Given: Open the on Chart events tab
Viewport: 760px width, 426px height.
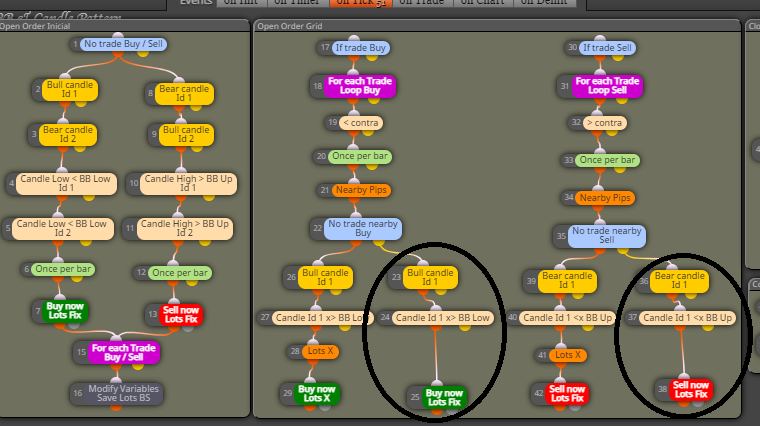Looking at the screenshot, I should [x=482, y=2].
